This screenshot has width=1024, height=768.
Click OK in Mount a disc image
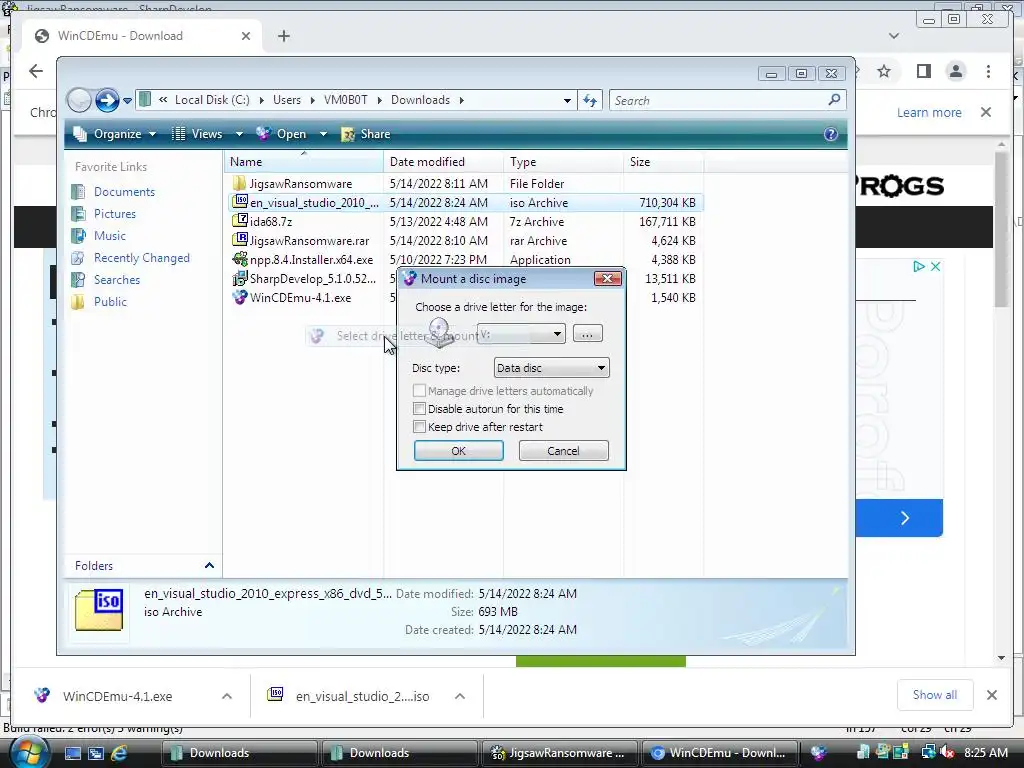[x=458, y=451]
